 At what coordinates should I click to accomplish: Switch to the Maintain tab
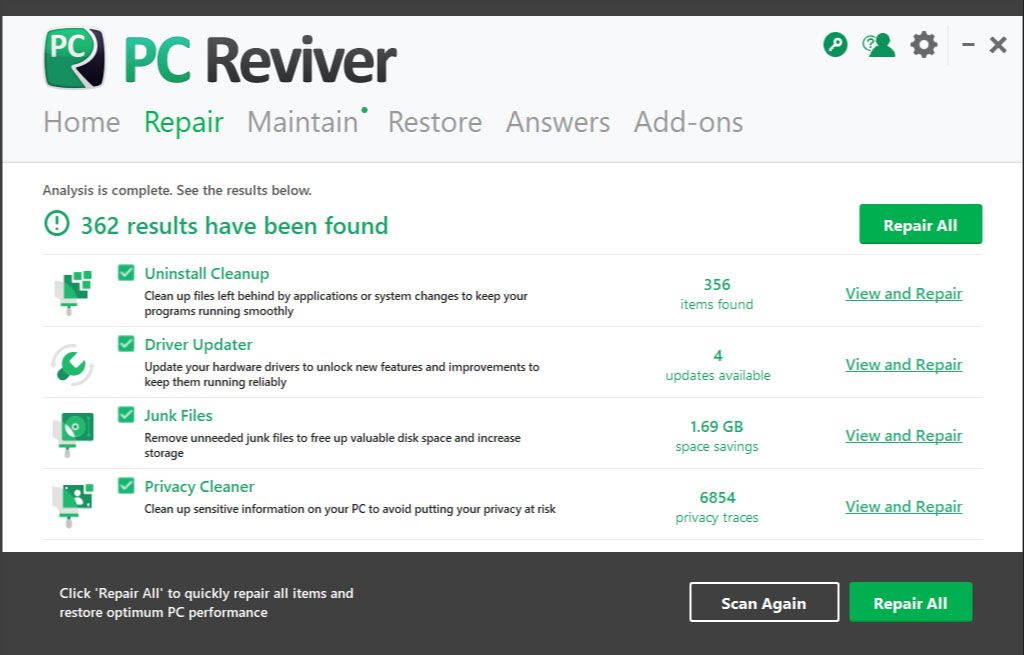tap(302, 122)
